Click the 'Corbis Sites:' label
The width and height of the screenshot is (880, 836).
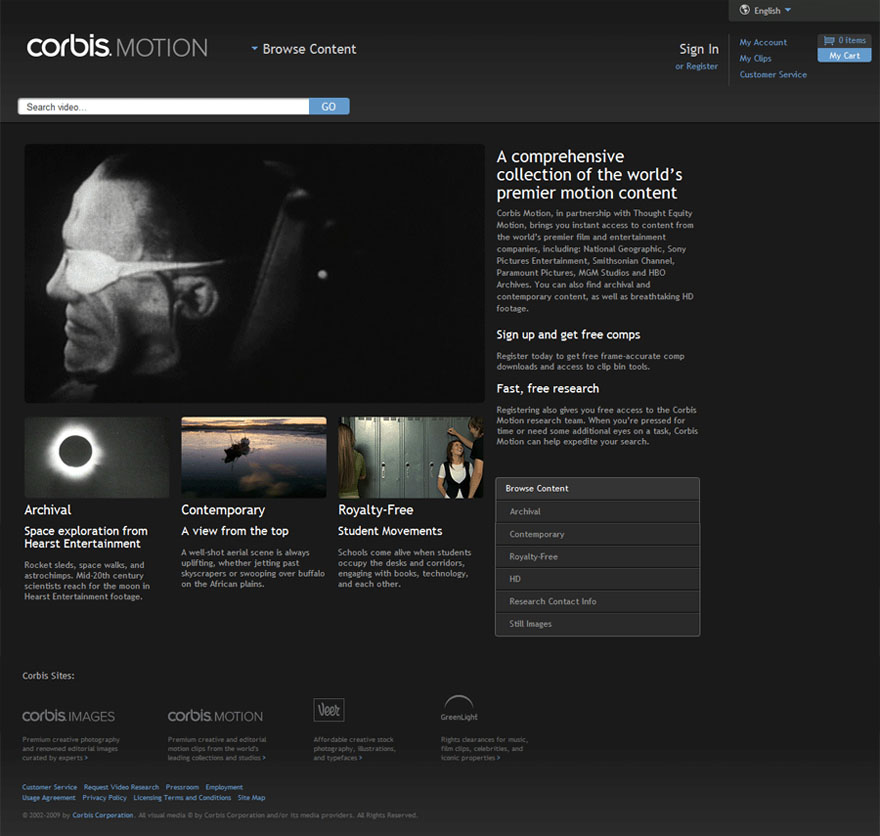[48, 676]
